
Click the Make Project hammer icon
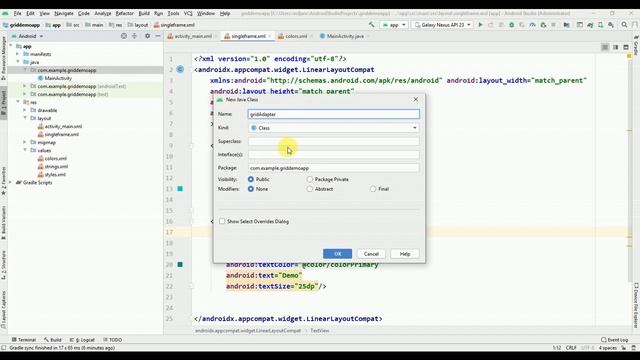[371, 25]
